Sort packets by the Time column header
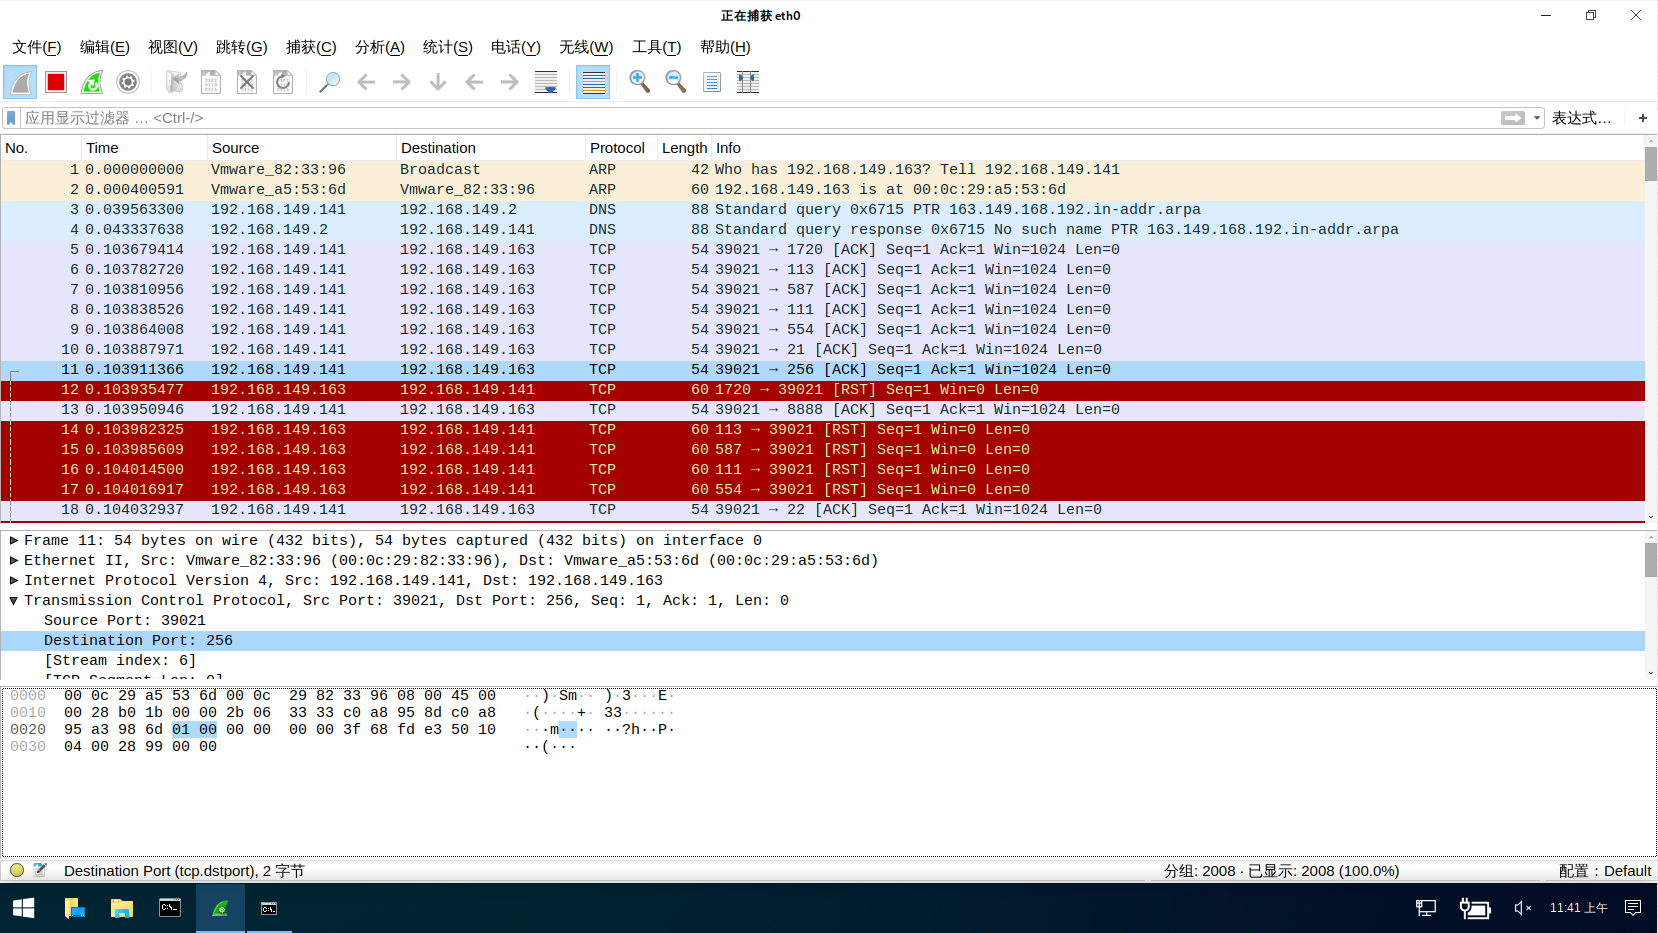Image resolution: width=1658 pixels, height=933 pixels. click(145, 148)
